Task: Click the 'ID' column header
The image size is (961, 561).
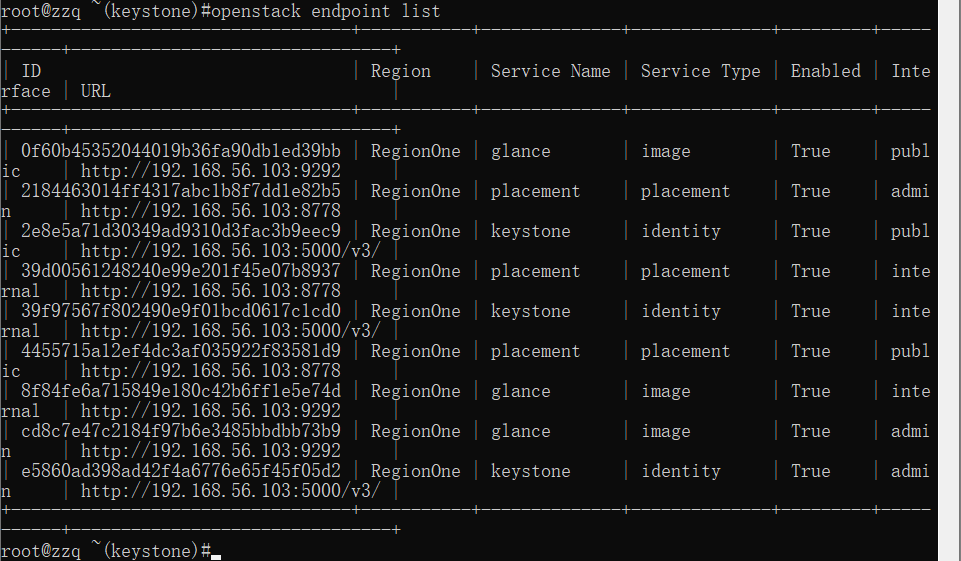Action: 31,71
